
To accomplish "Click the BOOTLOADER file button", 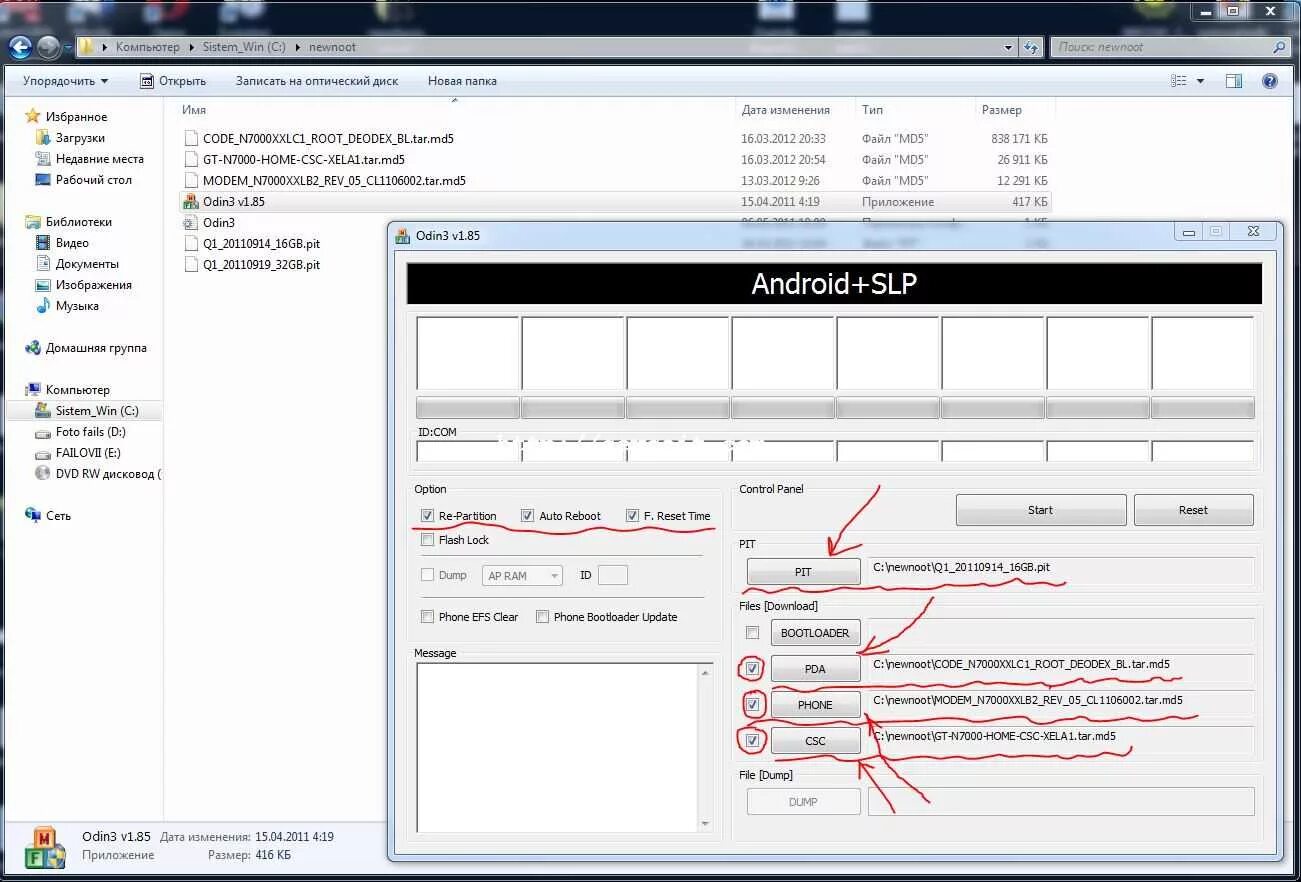I will tap(815, 633).
